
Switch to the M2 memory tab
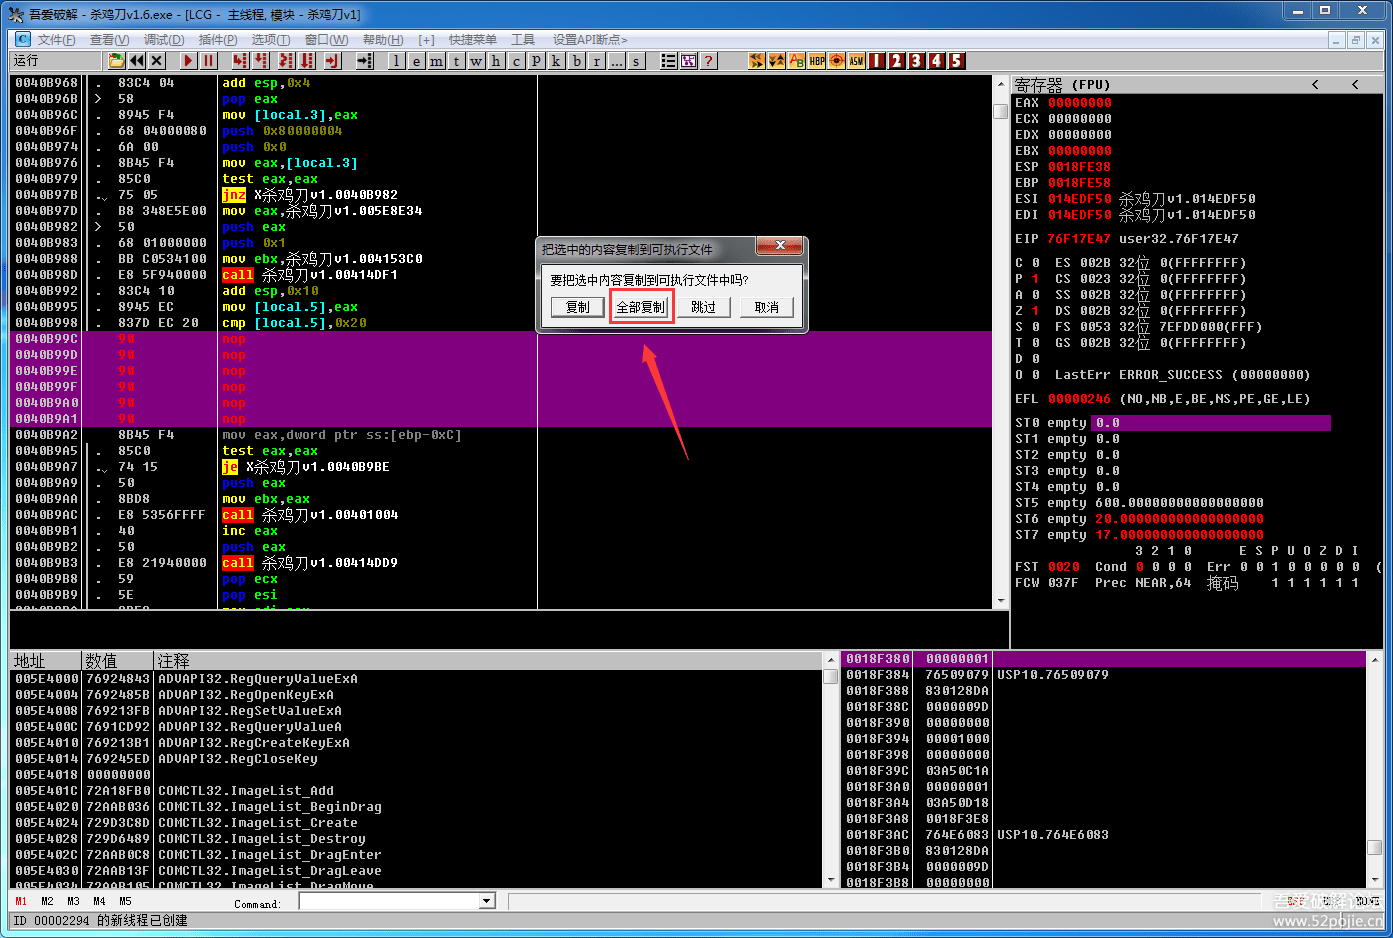[47, 901]
